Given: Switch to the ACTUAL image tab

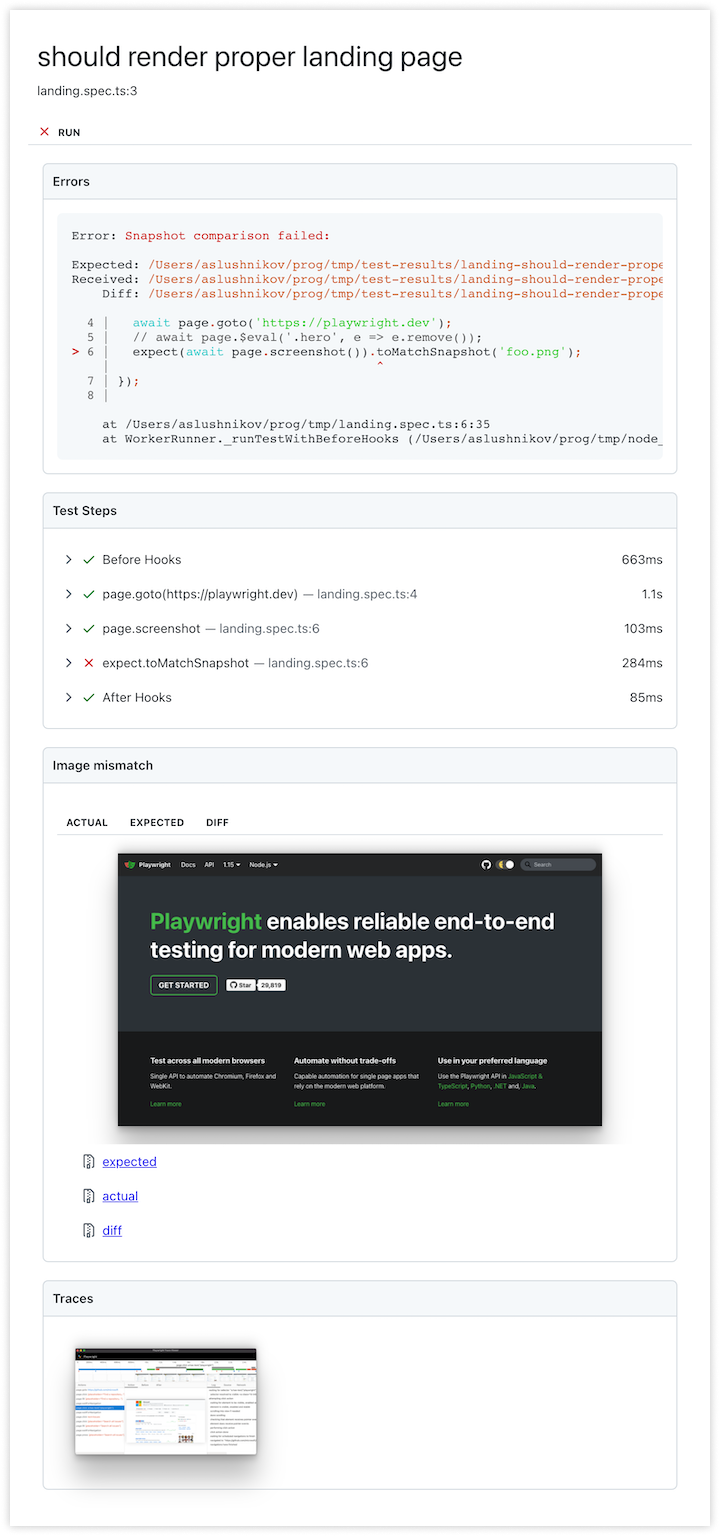Looking at the screenshot, I should 87,822.
